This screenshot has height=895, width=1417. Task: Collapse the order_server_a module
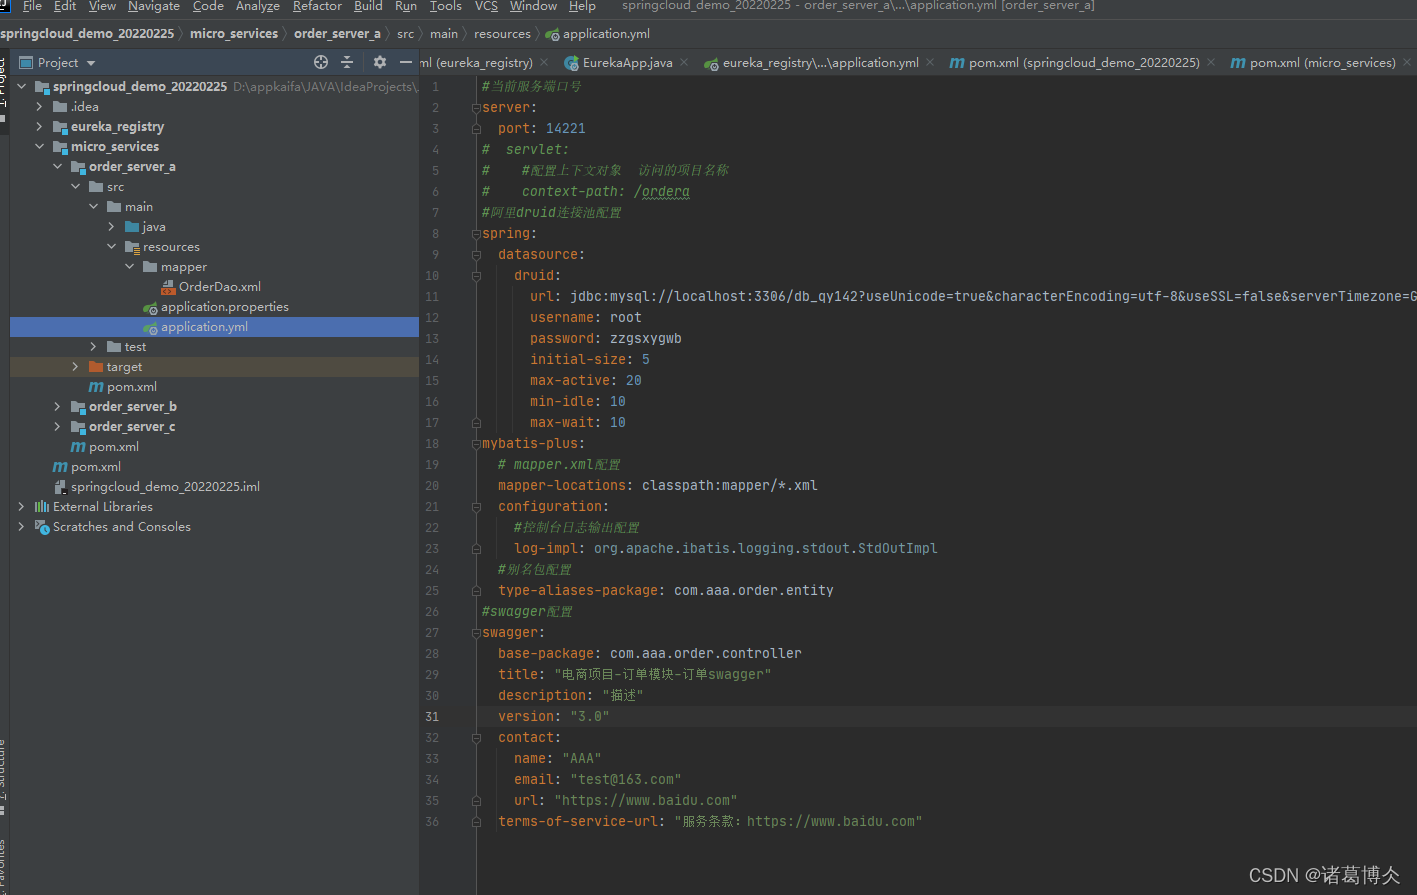tap(57, 167)
